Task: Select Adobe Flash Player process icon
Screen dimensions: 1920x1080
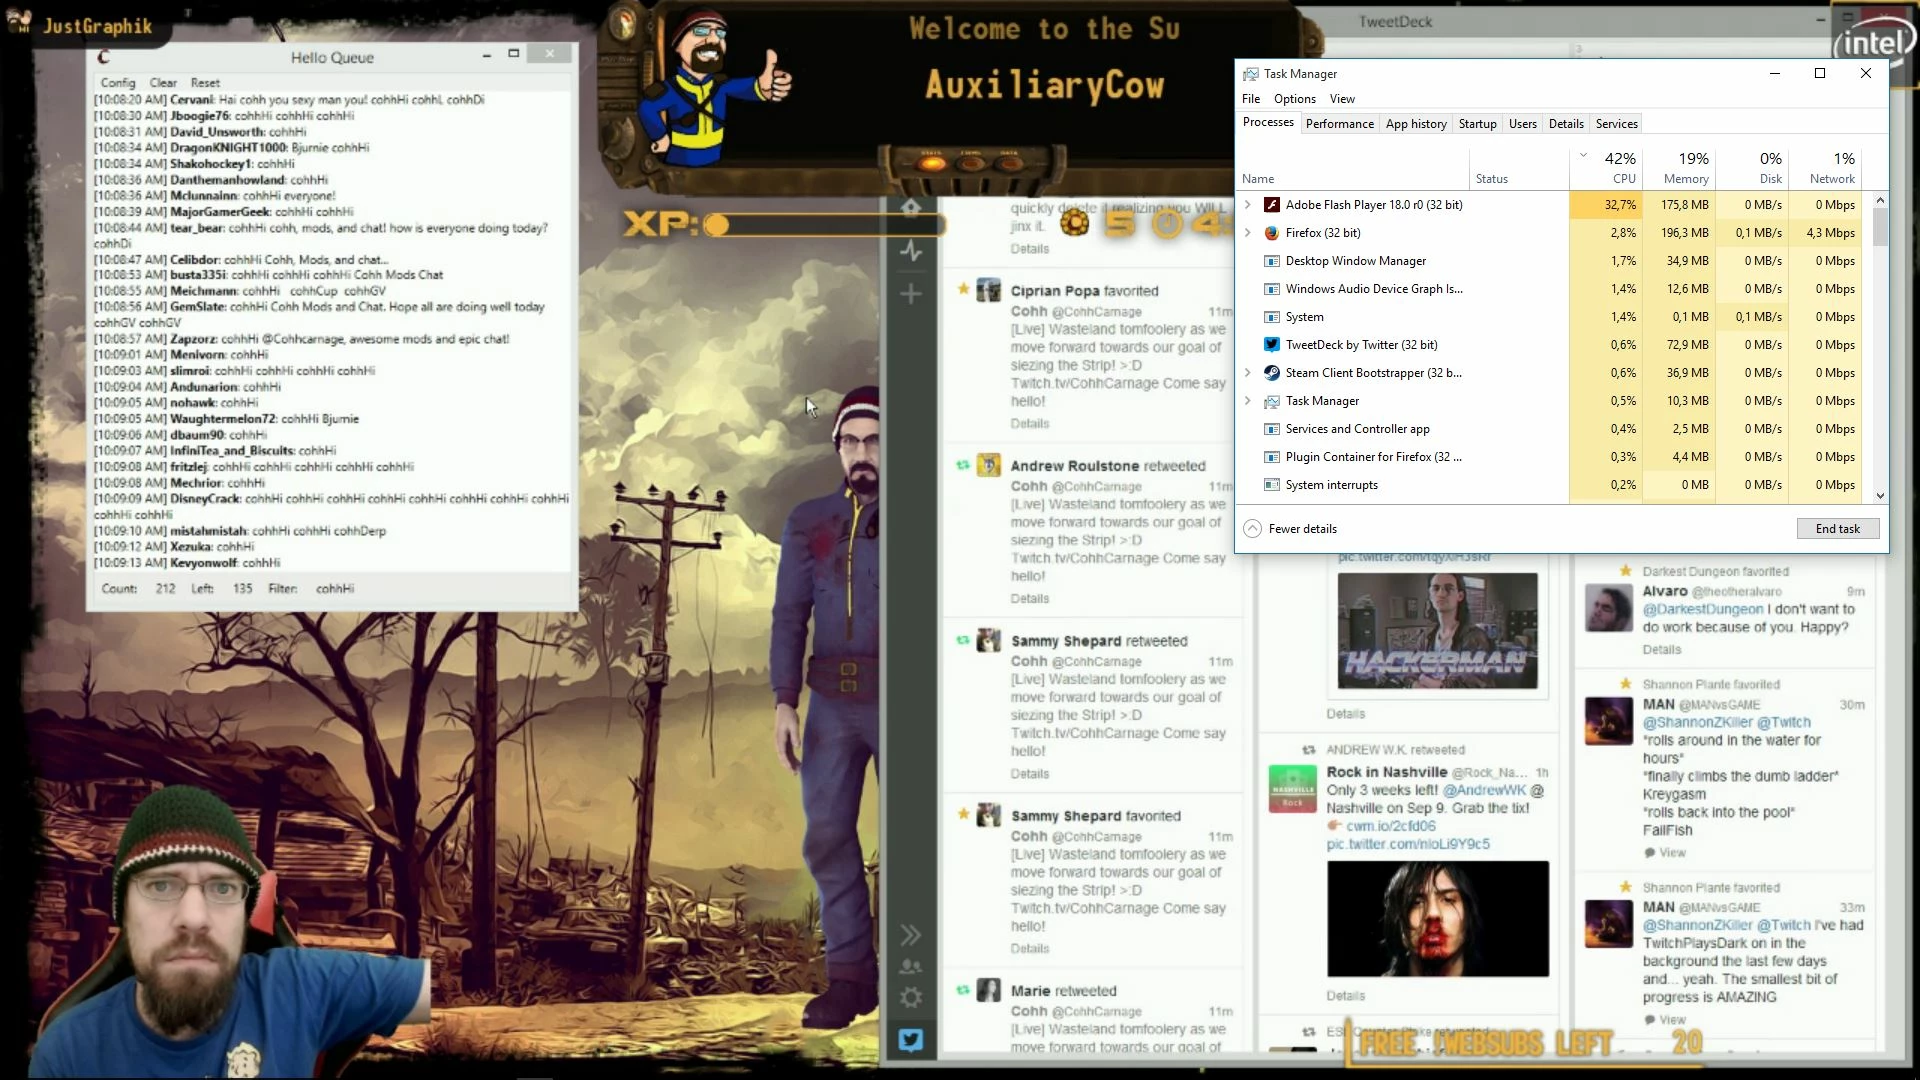Action: click(1271, 205)
